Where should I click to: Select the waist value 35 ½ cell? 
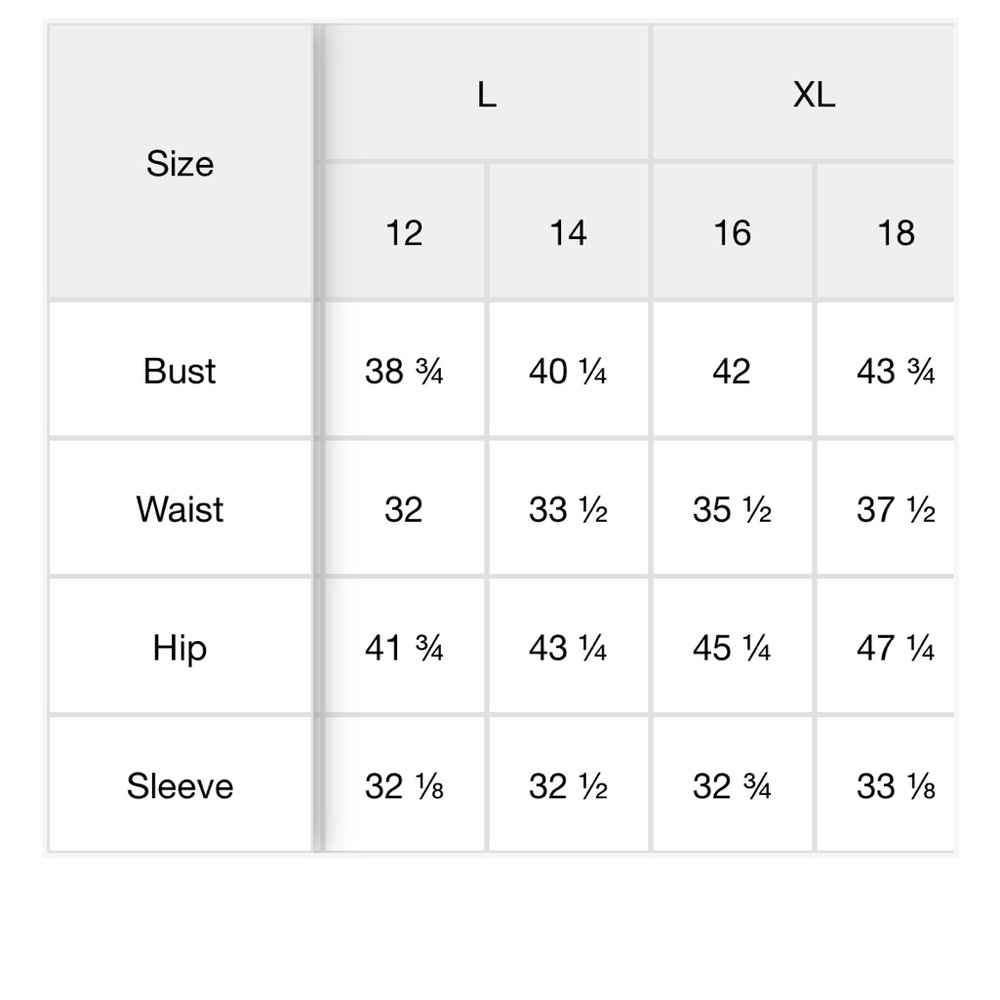[x=732, y=509]
